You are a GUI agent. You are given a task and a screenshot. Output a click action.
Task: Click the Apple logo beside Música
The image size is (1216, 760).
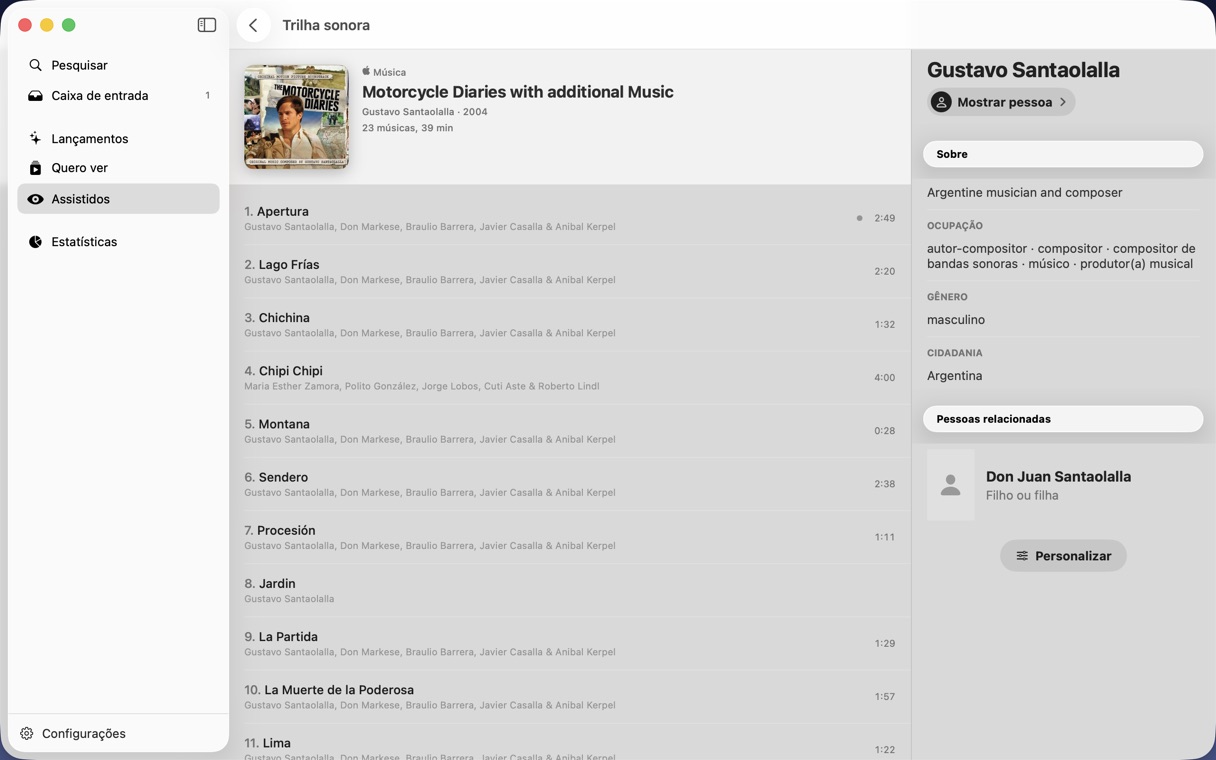click(366, 71)
